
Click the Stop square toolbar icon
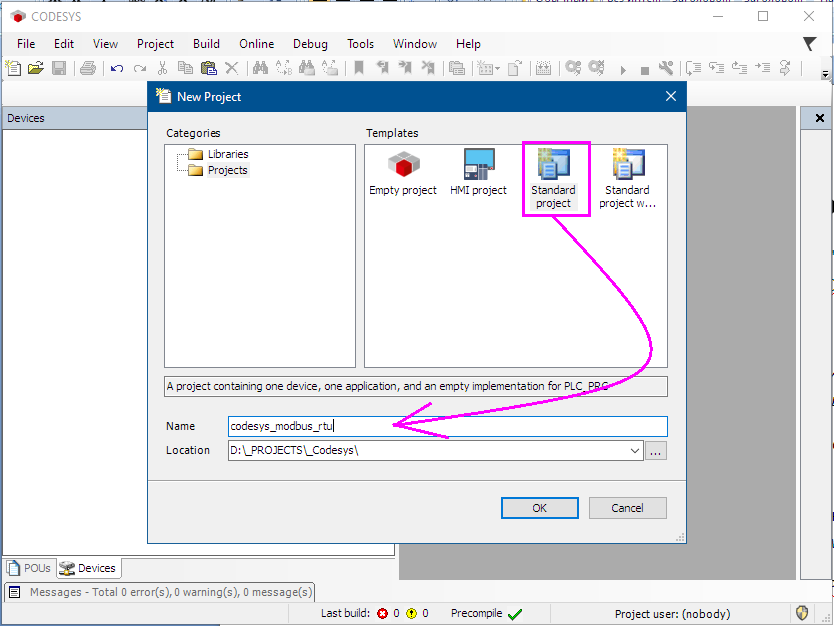[x=645, y=70]
